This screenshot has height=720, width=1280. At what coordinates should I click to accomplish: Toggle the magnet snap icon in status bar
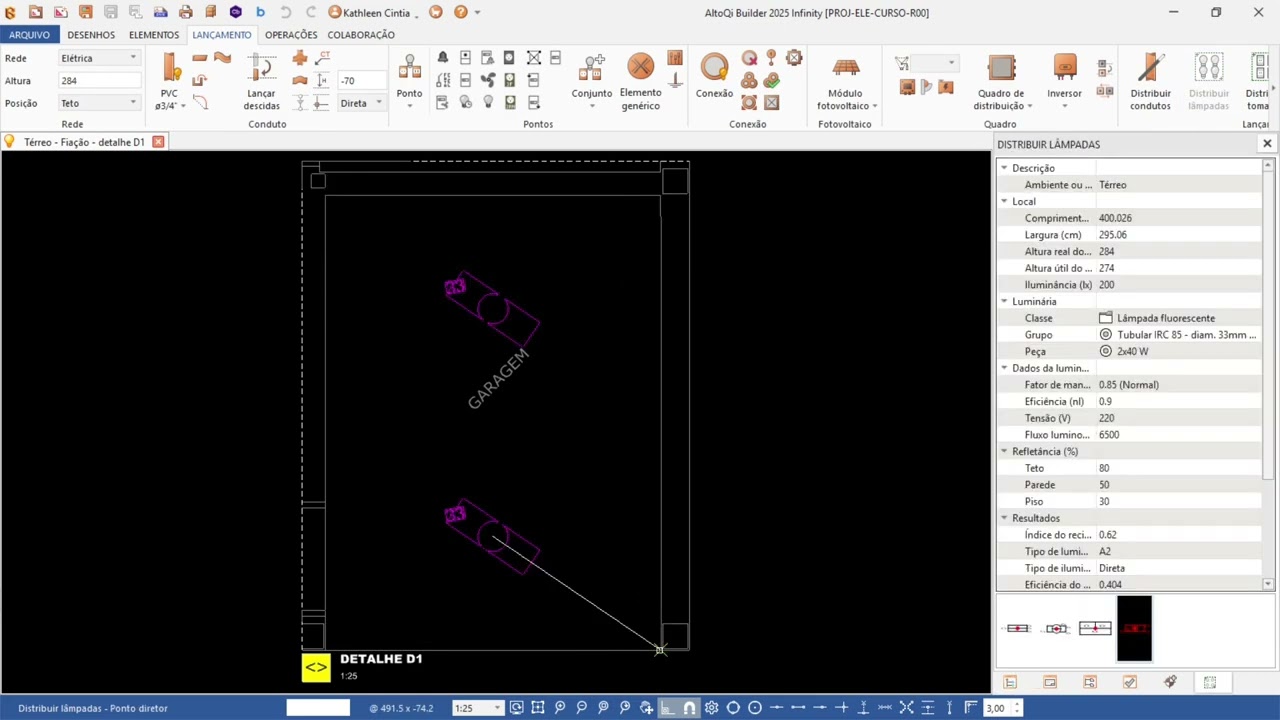coord(689,708)
